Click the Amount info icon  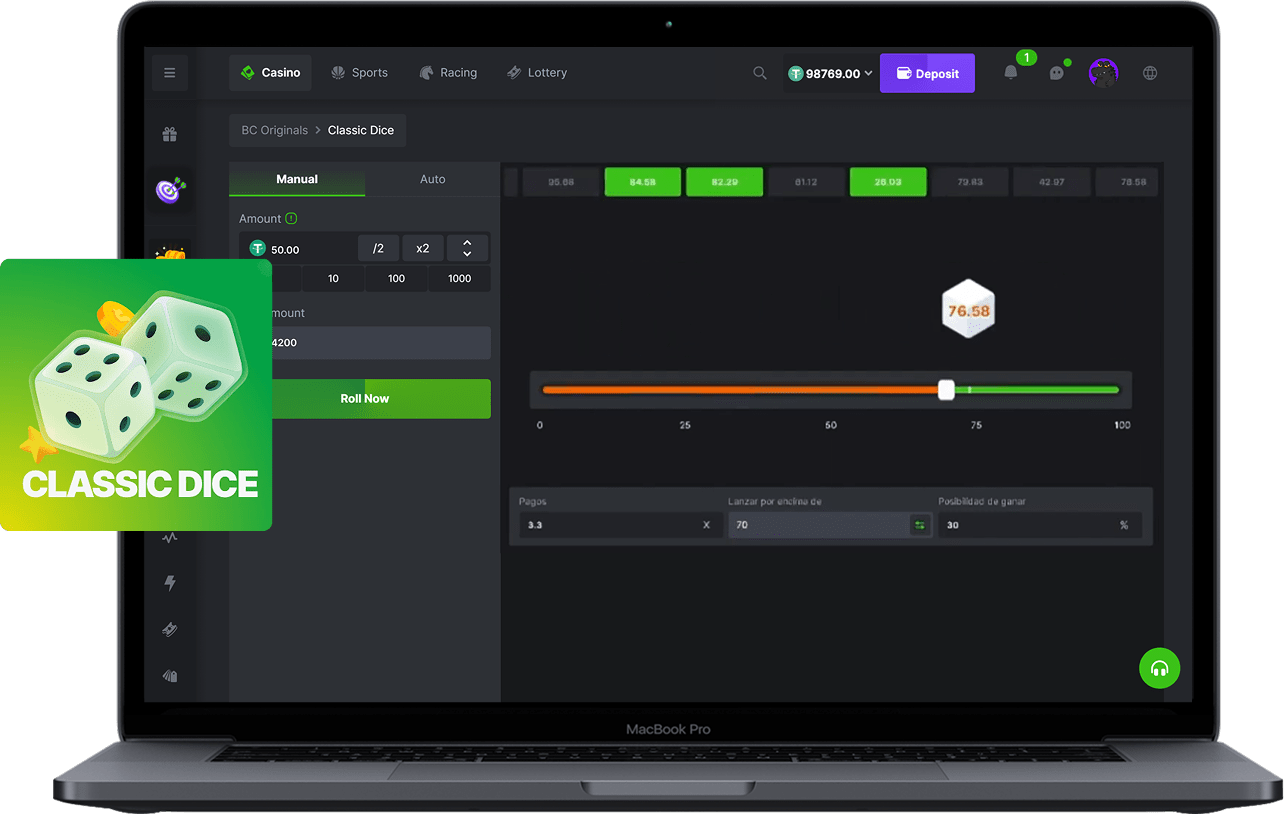[291, 218]
